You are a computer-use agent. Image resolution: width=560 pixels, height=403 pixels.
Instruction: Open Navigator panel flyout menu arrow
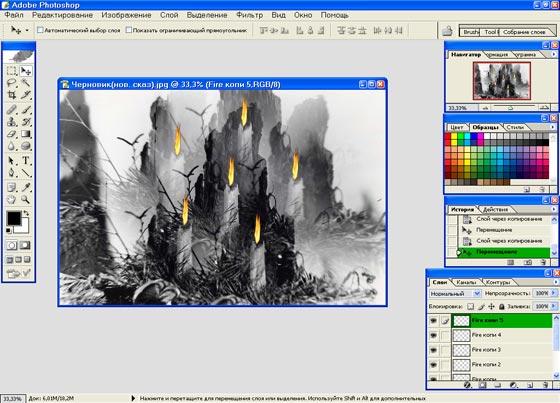pos(553,55)
